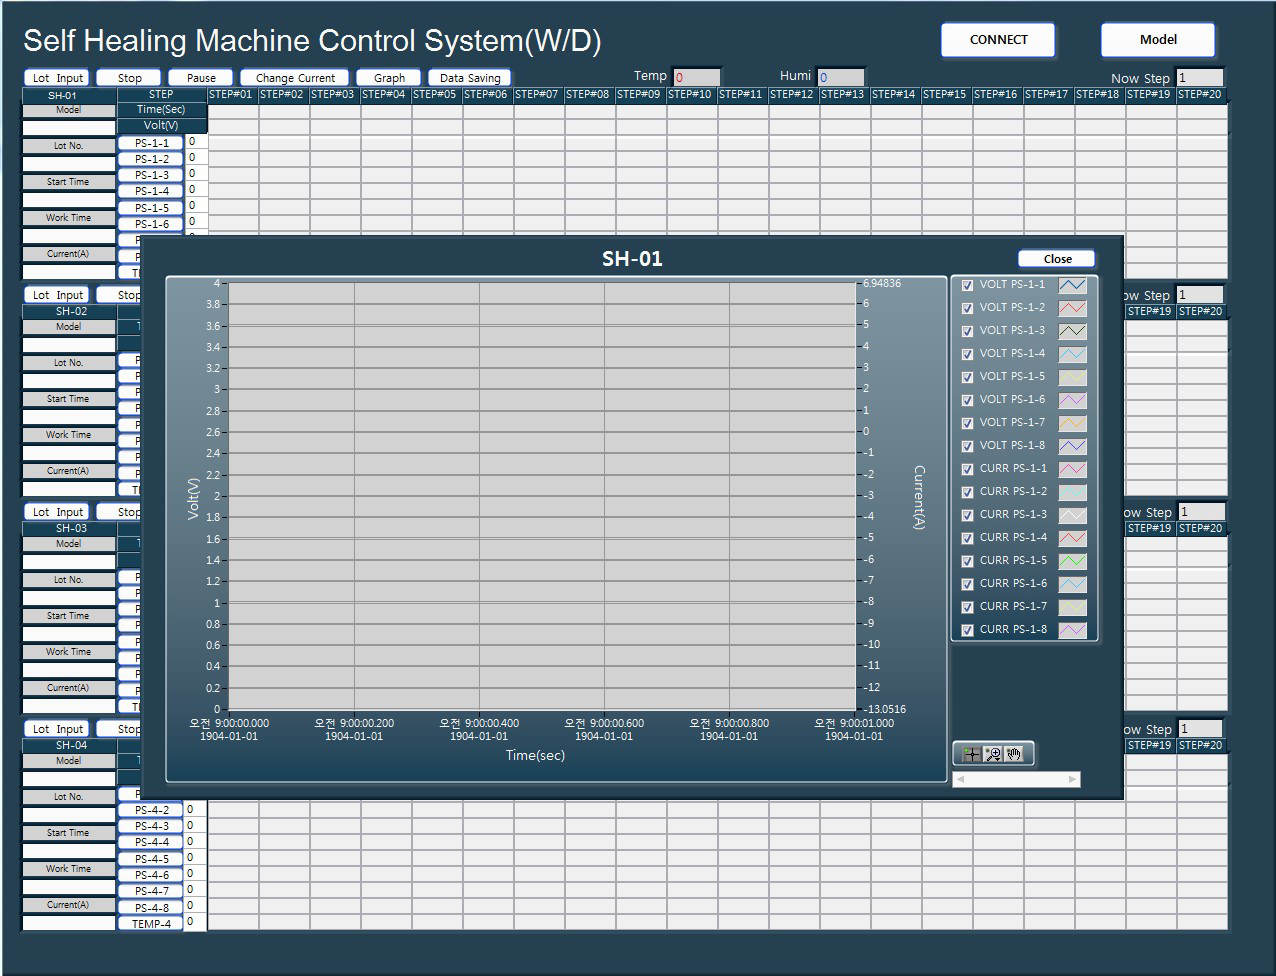Click the Temp value field
This screenshot has height=976, width=1276.
[696, 77]
